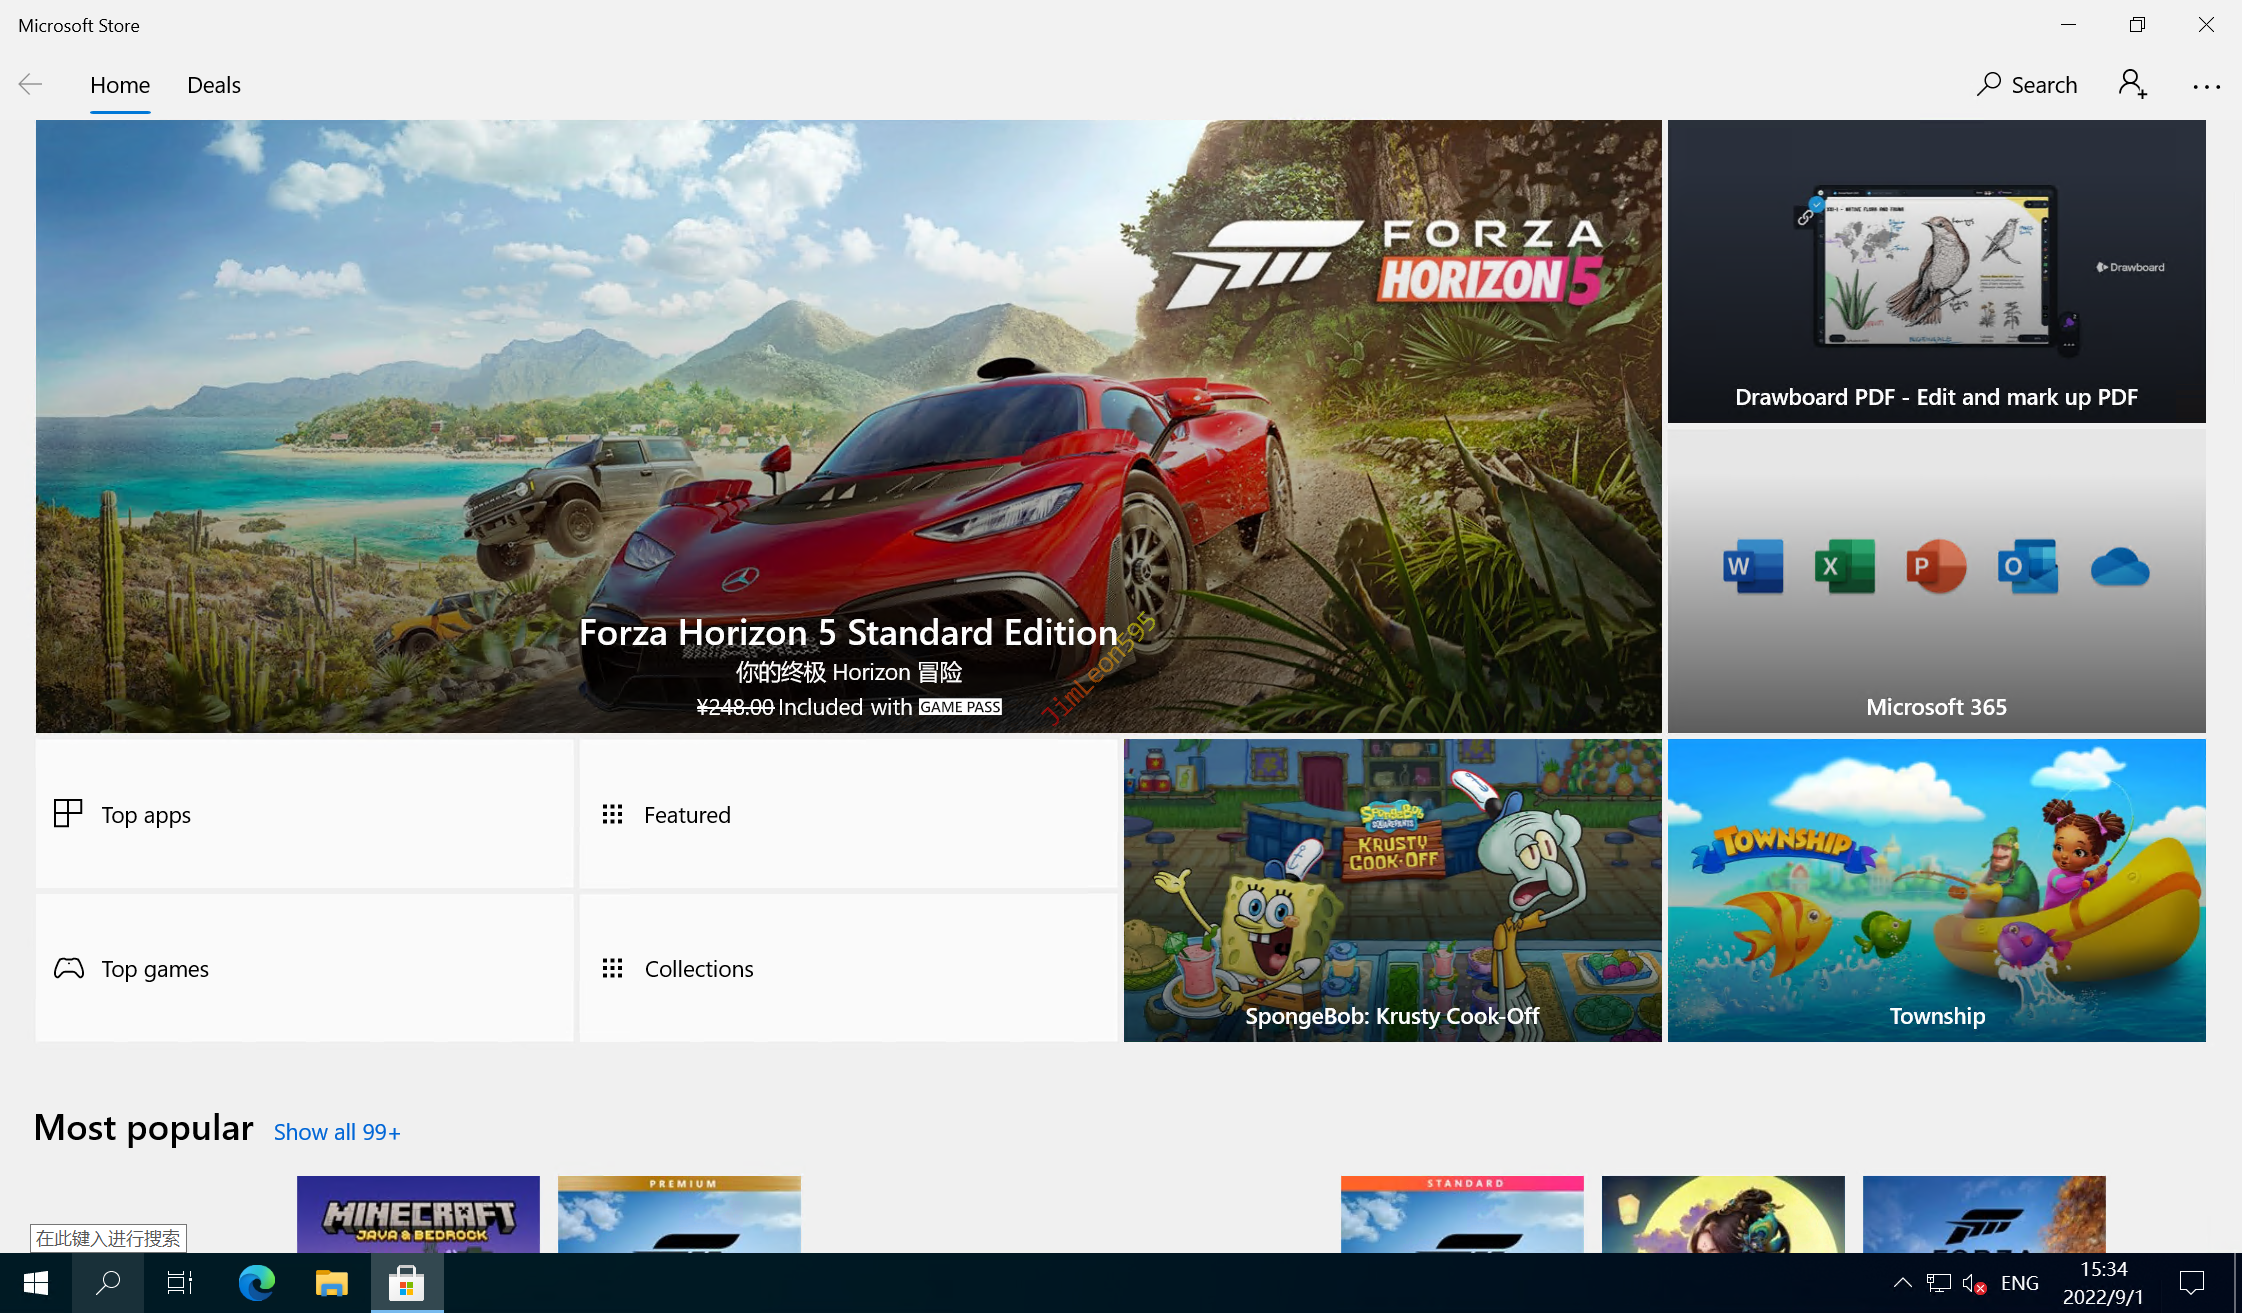2242x1313 pixels.
Task: Open the Collections category tile
Action: pyautogui.click(x=847, y=968)
